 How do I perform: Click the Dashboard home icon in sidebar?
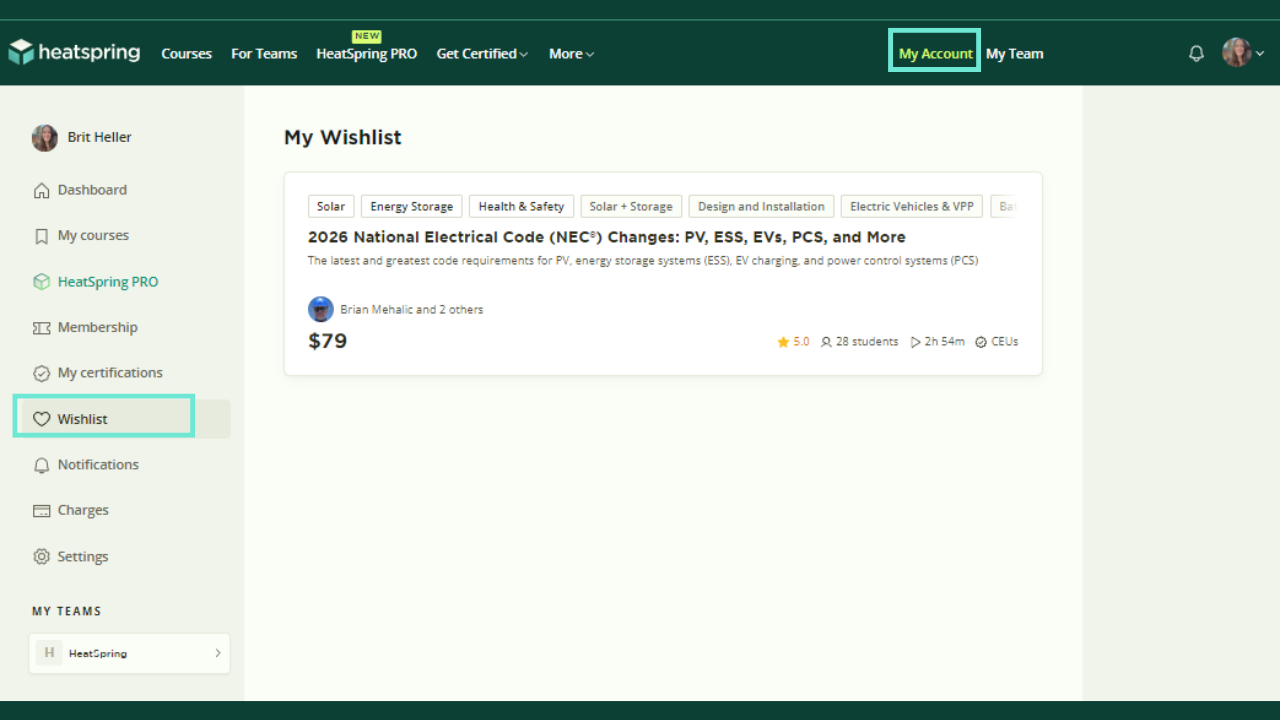tap(41, 190)
